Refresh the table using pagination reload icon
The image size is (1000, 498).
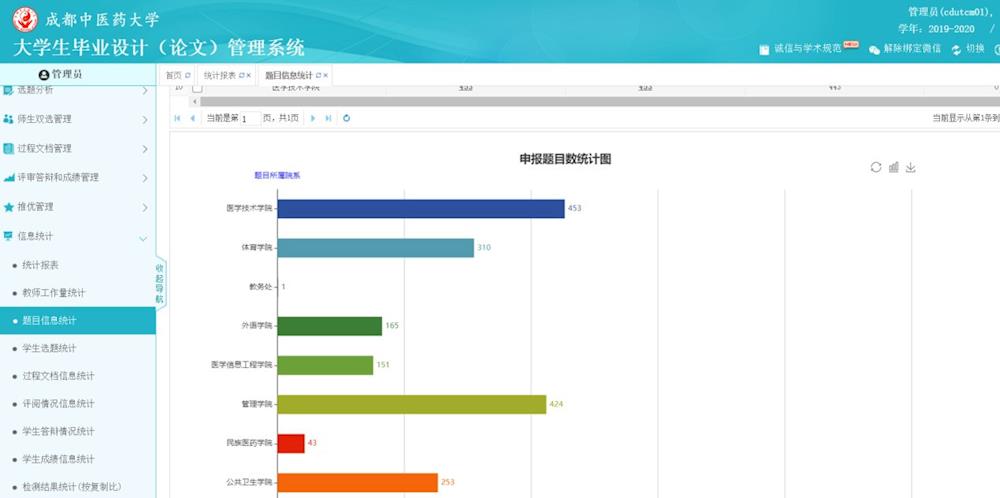pyautogui.click(x=346, y=118)
